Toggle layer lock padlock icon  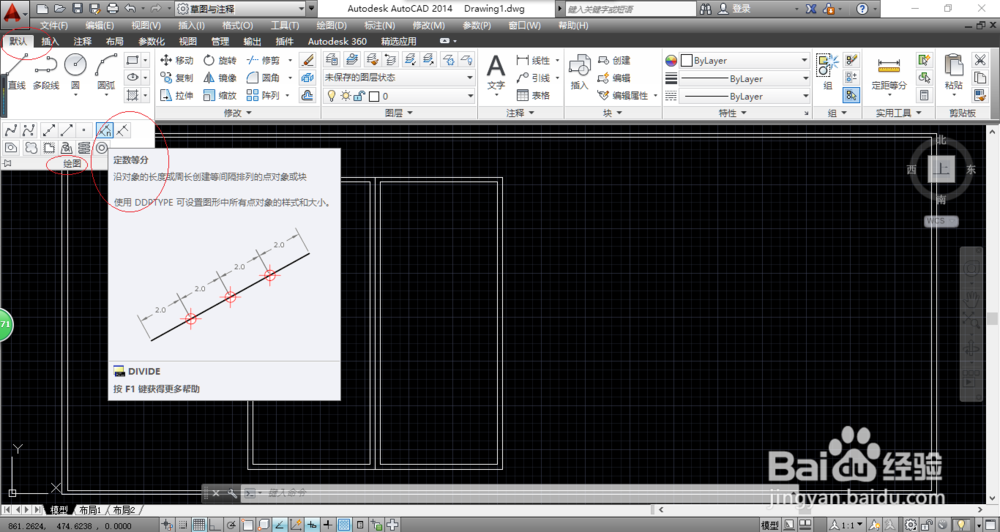tap(358, 96)
